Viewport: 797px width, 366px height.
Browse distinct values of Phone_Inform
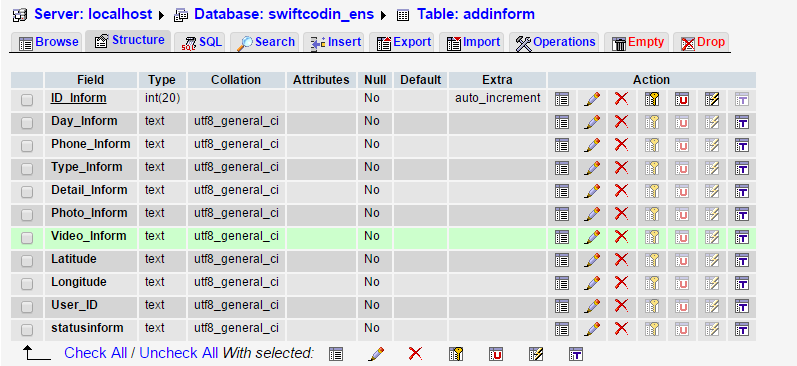(562, 145)
